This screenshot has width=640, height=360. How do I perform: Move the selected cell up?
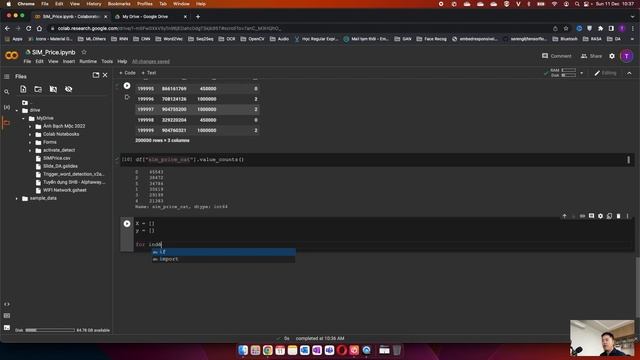pos(564,216)
